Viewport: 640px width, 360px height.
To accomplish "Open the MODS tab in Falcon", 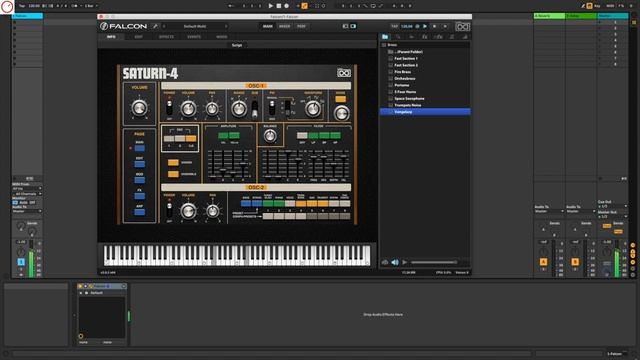I will pos(222,37).
